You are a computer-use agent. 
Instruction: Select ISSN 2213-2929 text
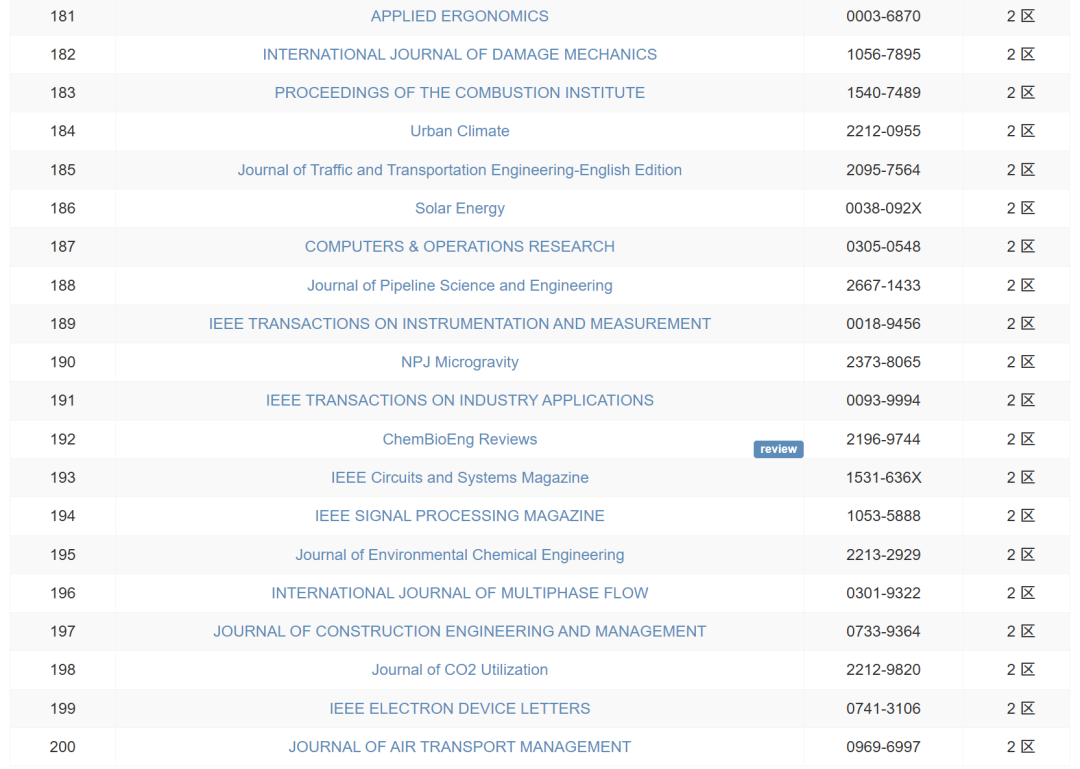pos(883,555)
